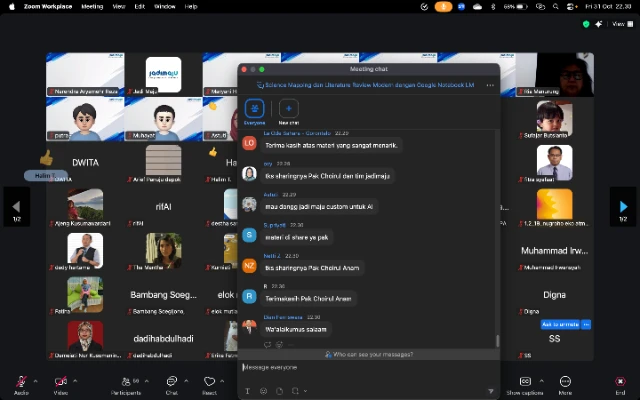Image resolution: width=640 pixels, height=400 pixels.
Task: Reply icon under 'Wa'alaikumus salaam' message
Action: click(x=267, y=344)
